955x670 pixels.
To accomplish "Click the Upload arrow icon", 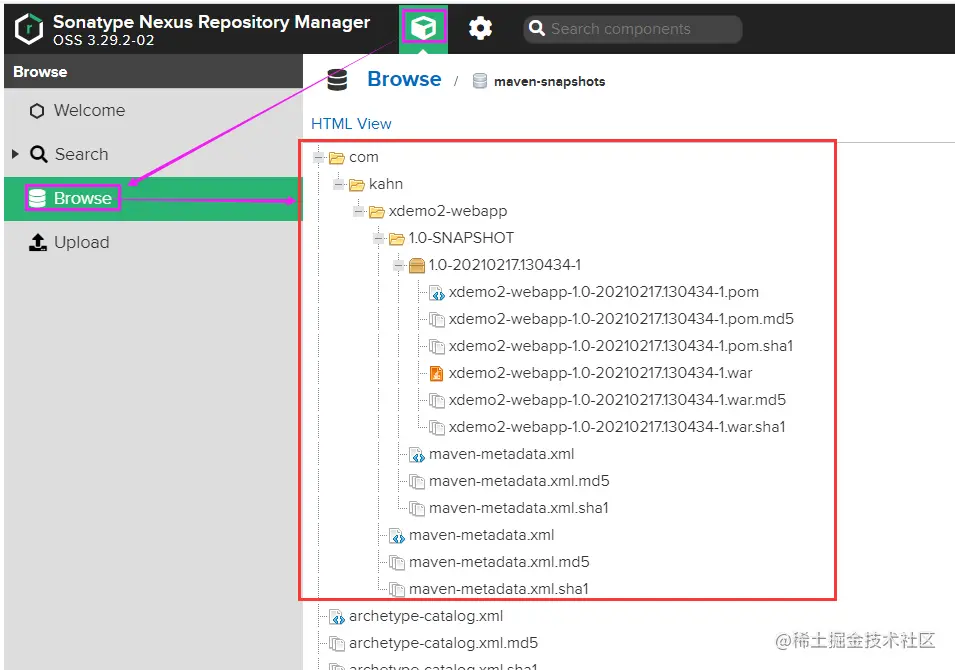I will (x=38, y=242).
